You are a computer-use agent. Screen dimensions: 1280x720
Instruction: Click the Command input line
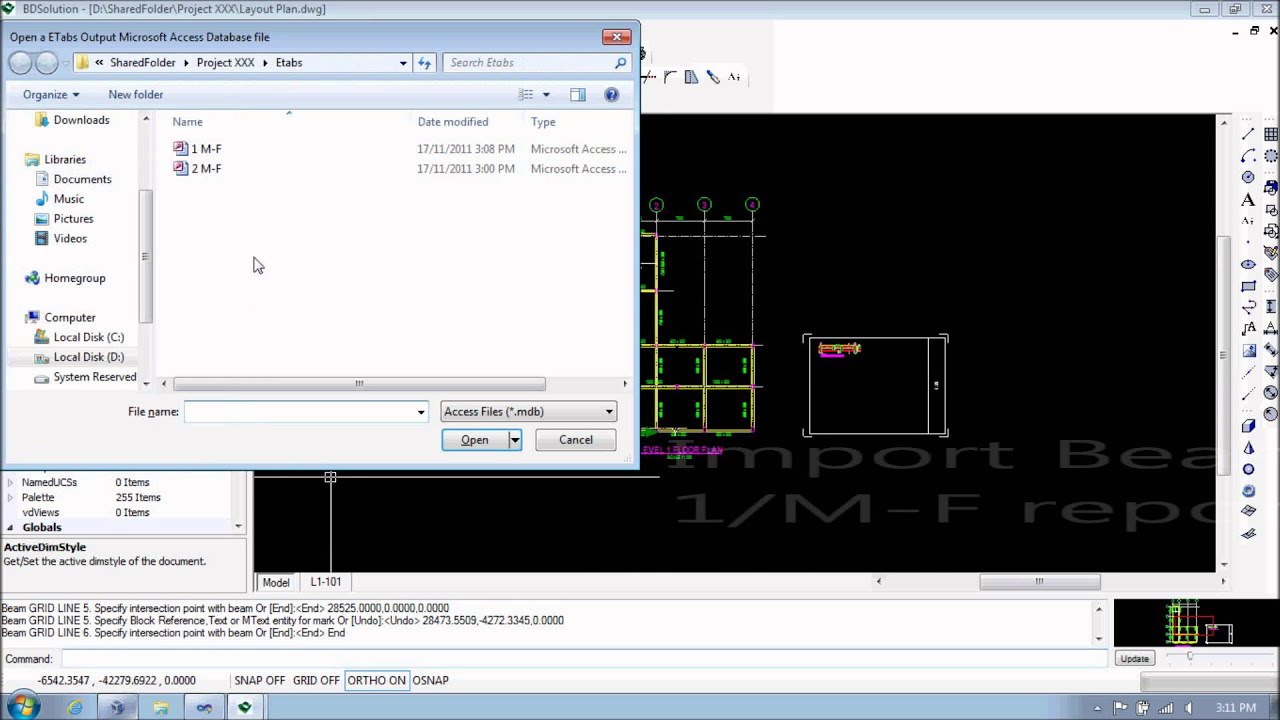coord(585,659)
